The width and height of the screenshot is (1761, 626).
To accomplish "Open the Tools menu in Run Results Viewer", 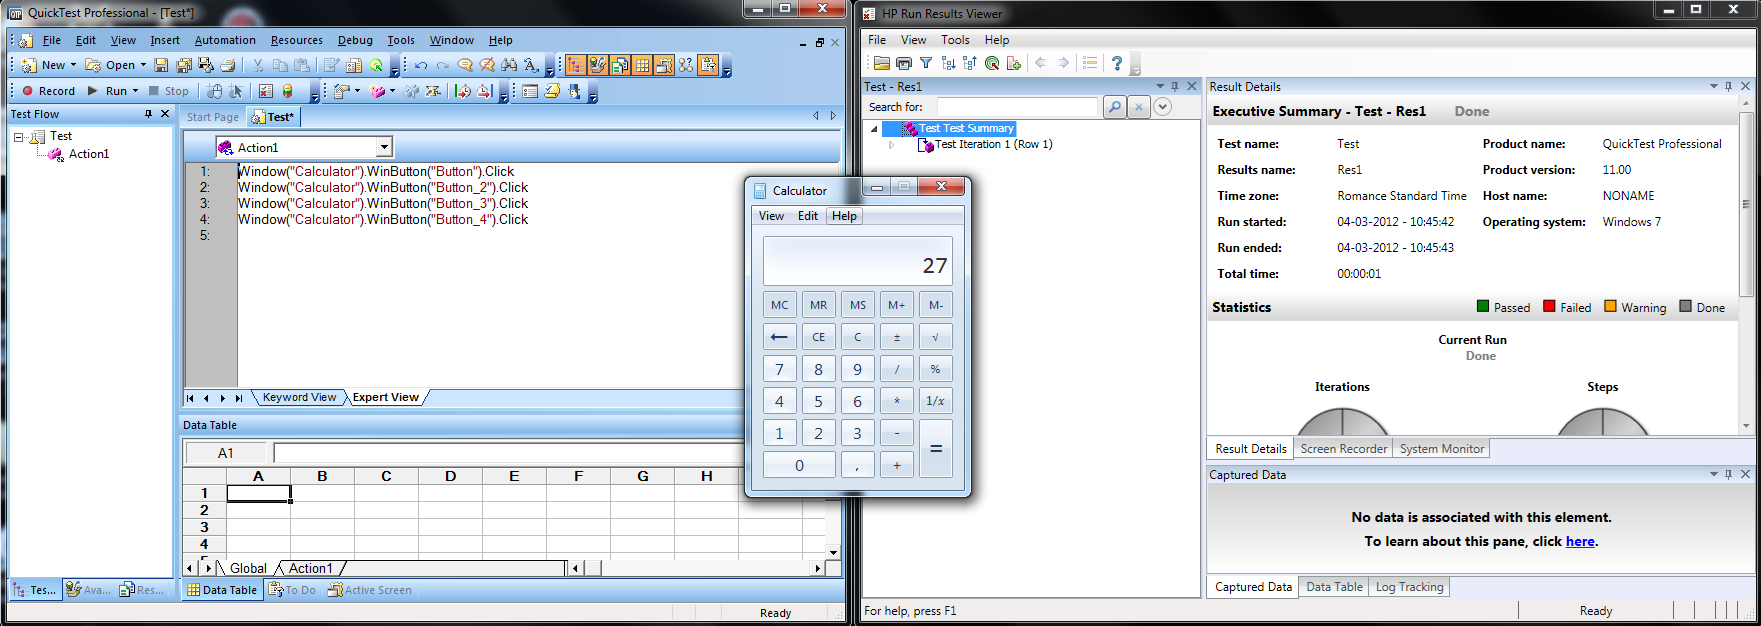I will point(955,40).
